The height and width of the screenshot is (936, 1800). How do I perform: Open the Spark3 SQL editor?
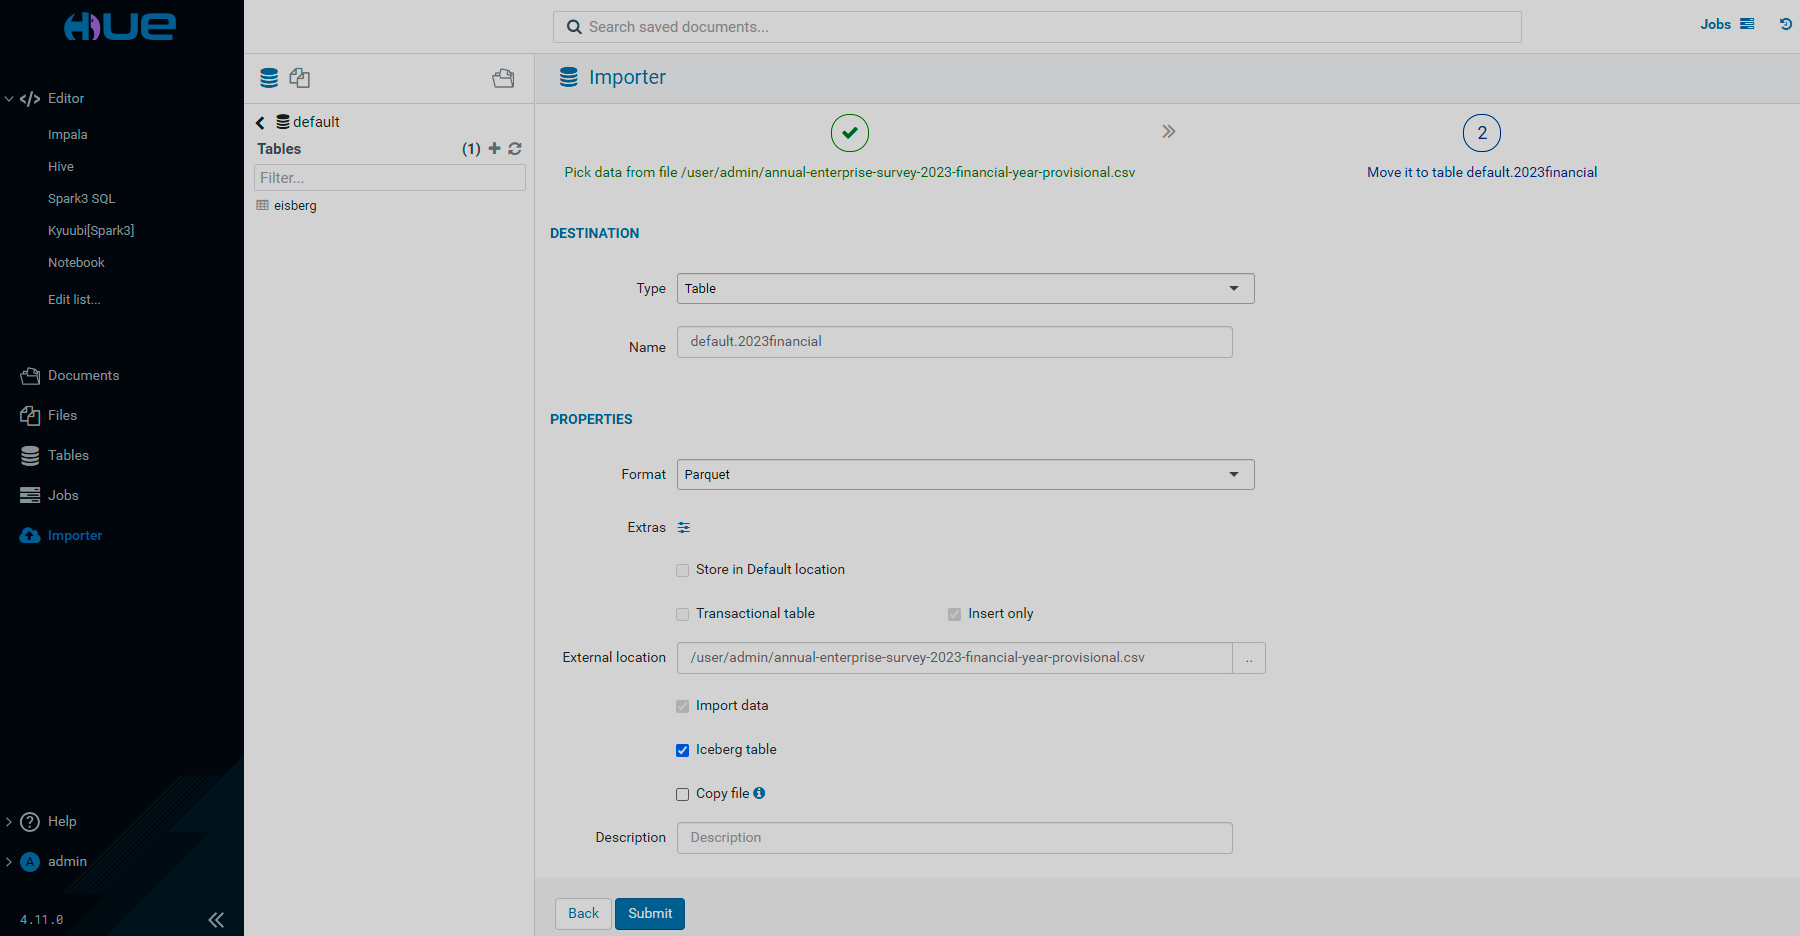[x=82, y=199]
